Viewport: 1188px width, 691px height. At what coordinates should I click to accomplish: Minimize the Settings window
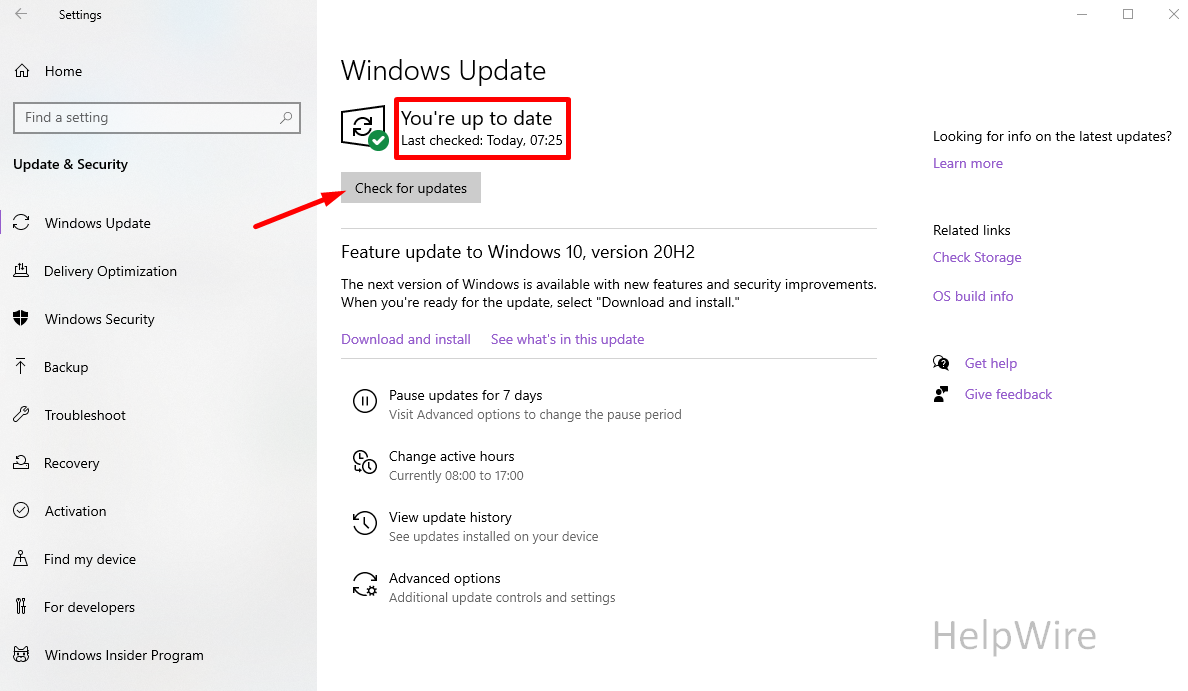[1082, 14]
